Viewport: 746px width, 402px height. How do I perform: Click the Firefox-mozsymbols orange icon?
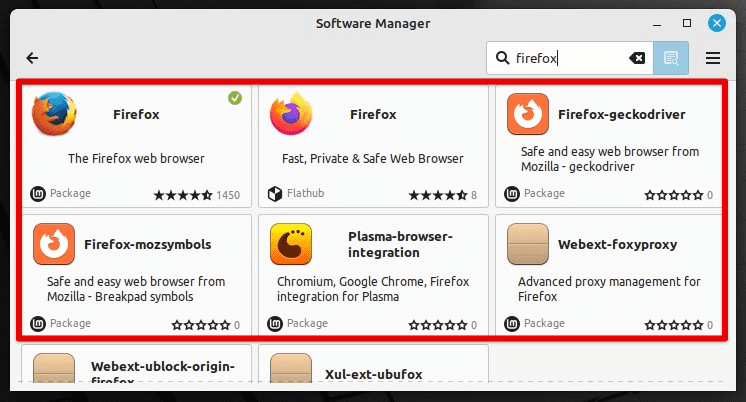click(x=53, y=244)
